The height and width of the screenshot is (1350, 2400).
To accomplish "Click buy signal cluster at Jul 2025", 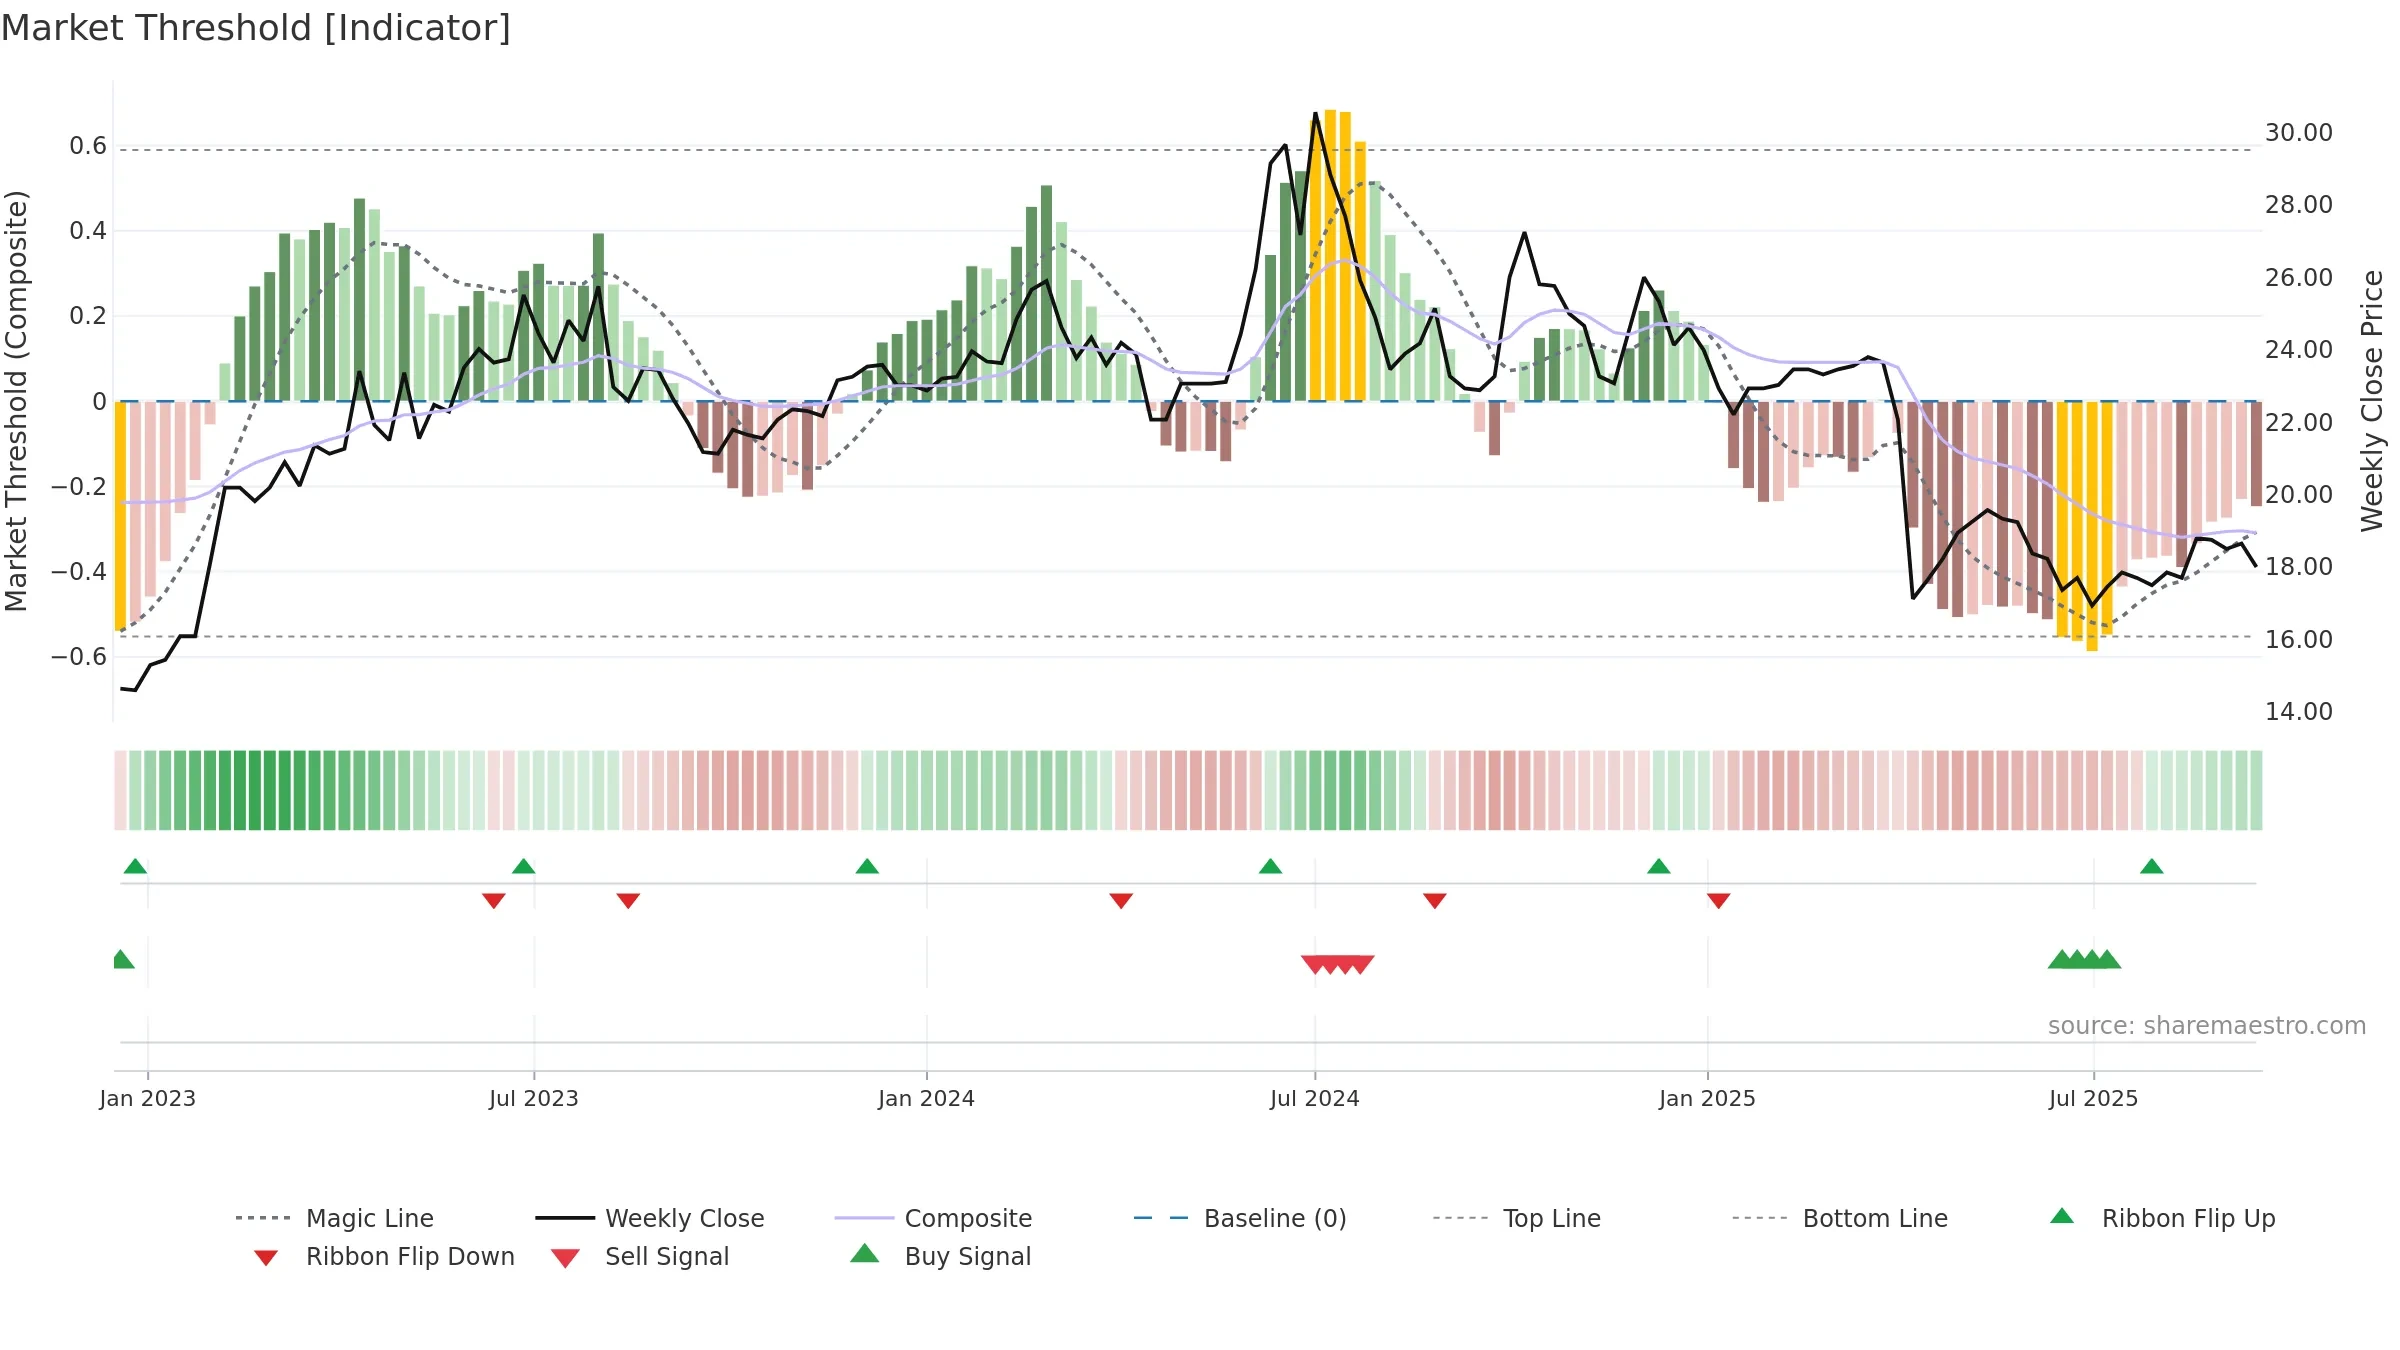I will pos(2085,959).
